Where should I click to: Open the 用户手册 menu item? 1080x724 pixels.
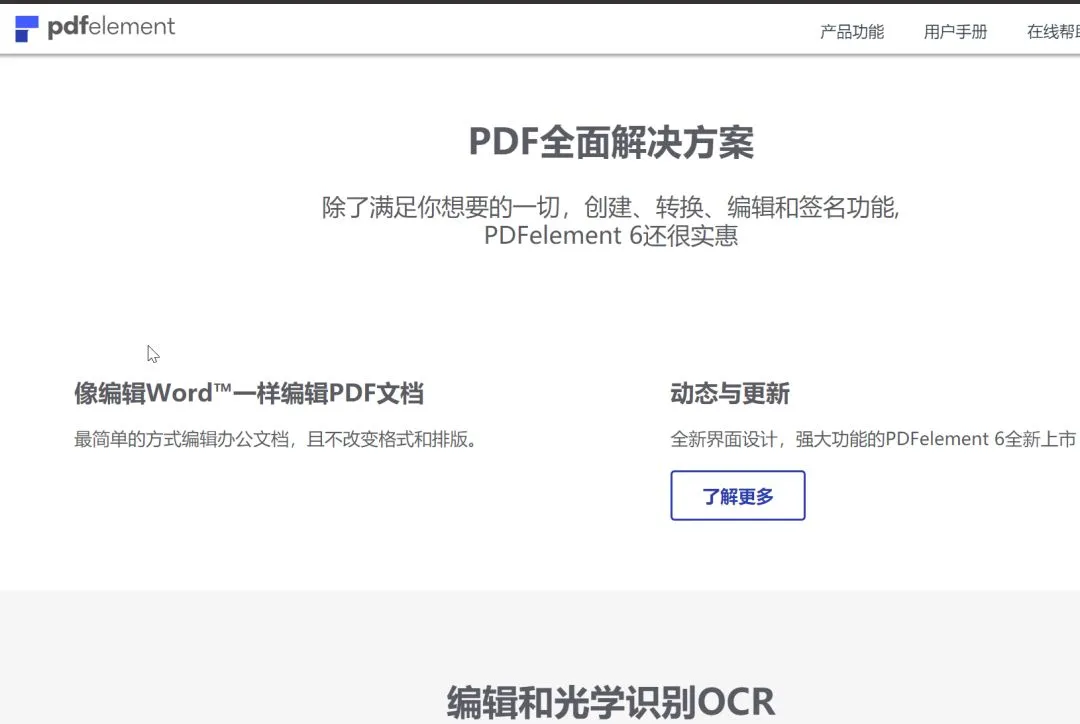coord(955,32)
